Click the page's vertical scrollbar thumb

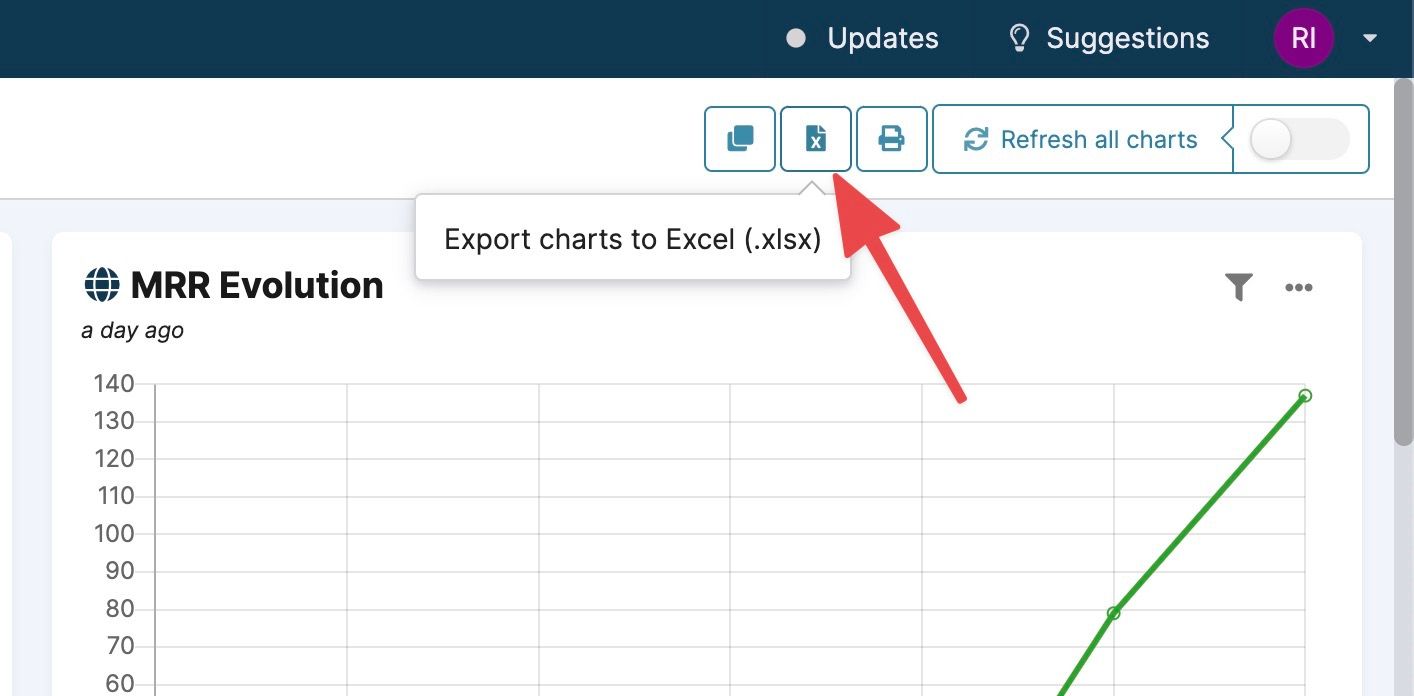(x=1403, y=260)
